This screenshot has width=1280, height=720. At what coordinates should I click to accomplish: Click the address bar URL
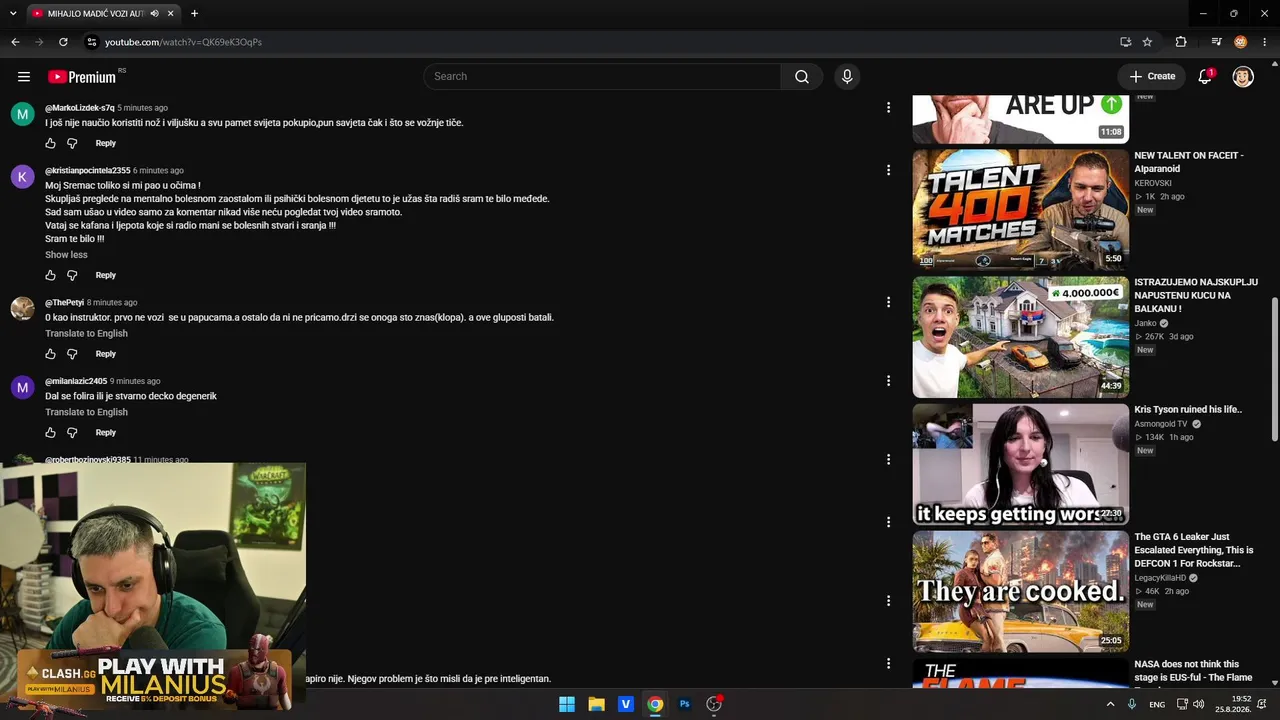[x=183, y=42]
